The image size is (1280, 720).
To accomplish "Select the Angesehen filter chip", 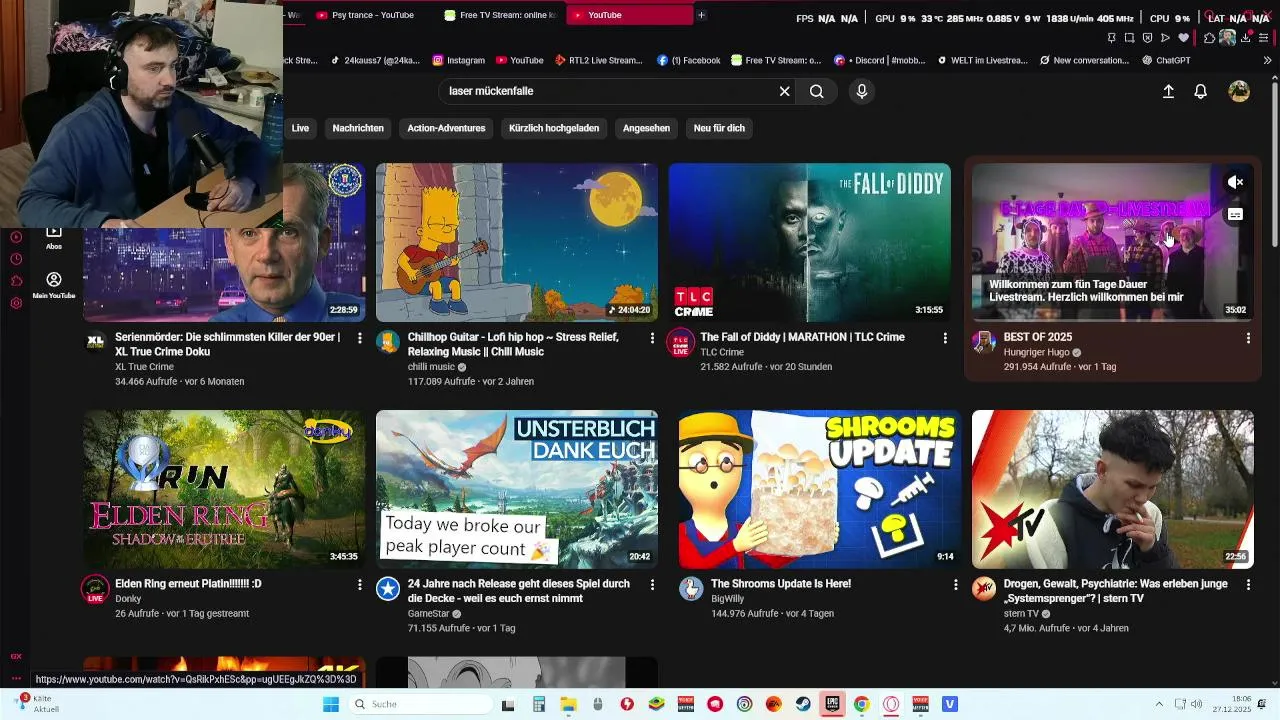I will click(646, 128).
